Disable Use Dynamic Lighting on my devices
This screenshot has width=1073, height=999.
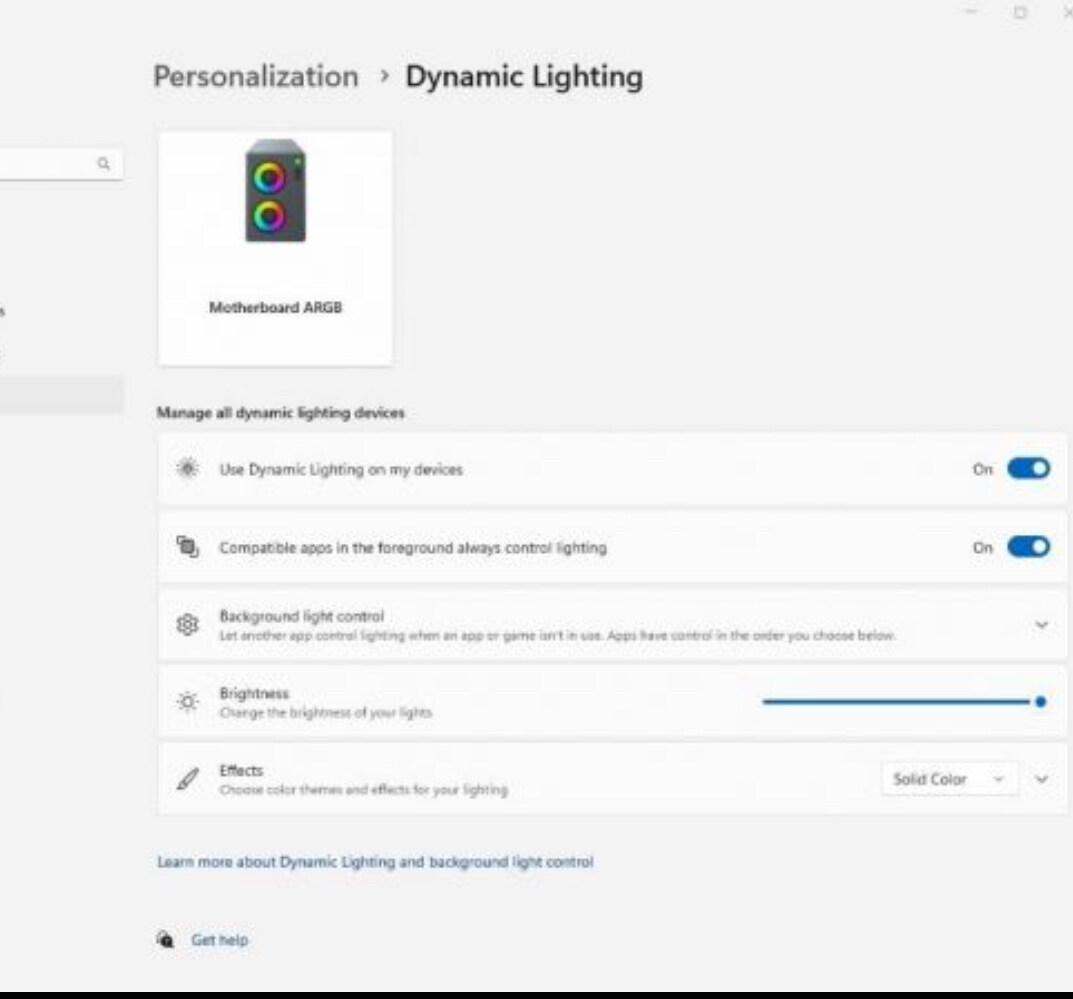tap(1029, 466)
